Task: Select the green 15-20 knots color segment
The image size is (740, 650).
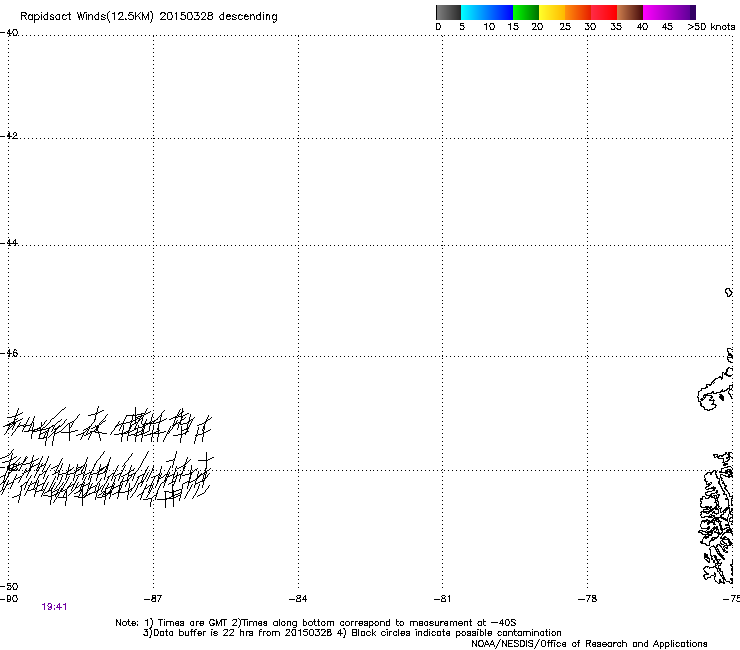Action: (526, 12)
